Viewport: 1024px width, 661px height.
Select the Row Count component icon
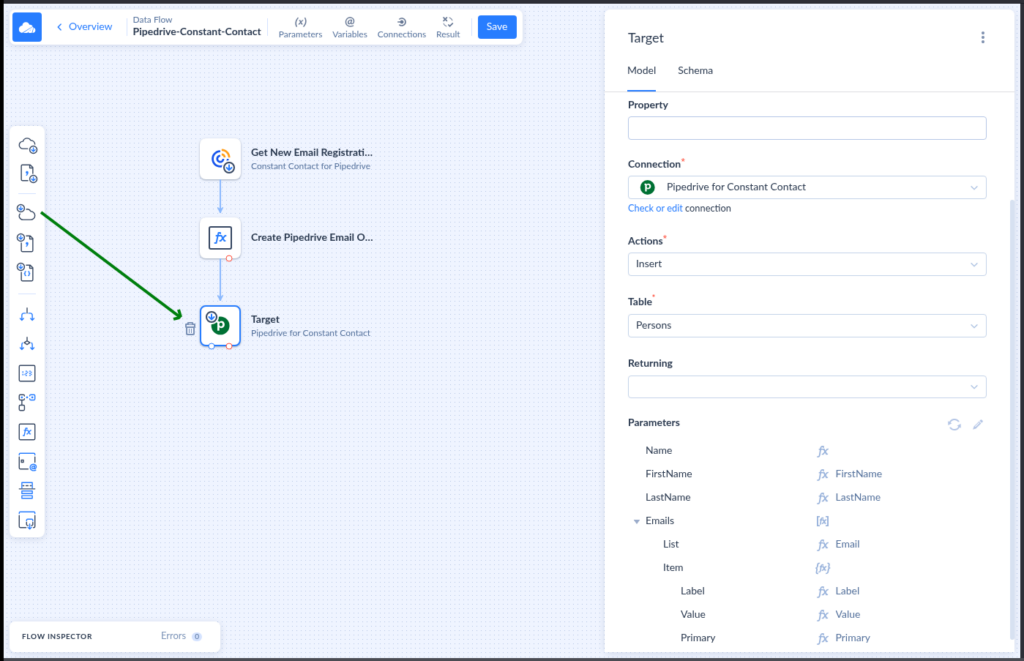(27, 373)
